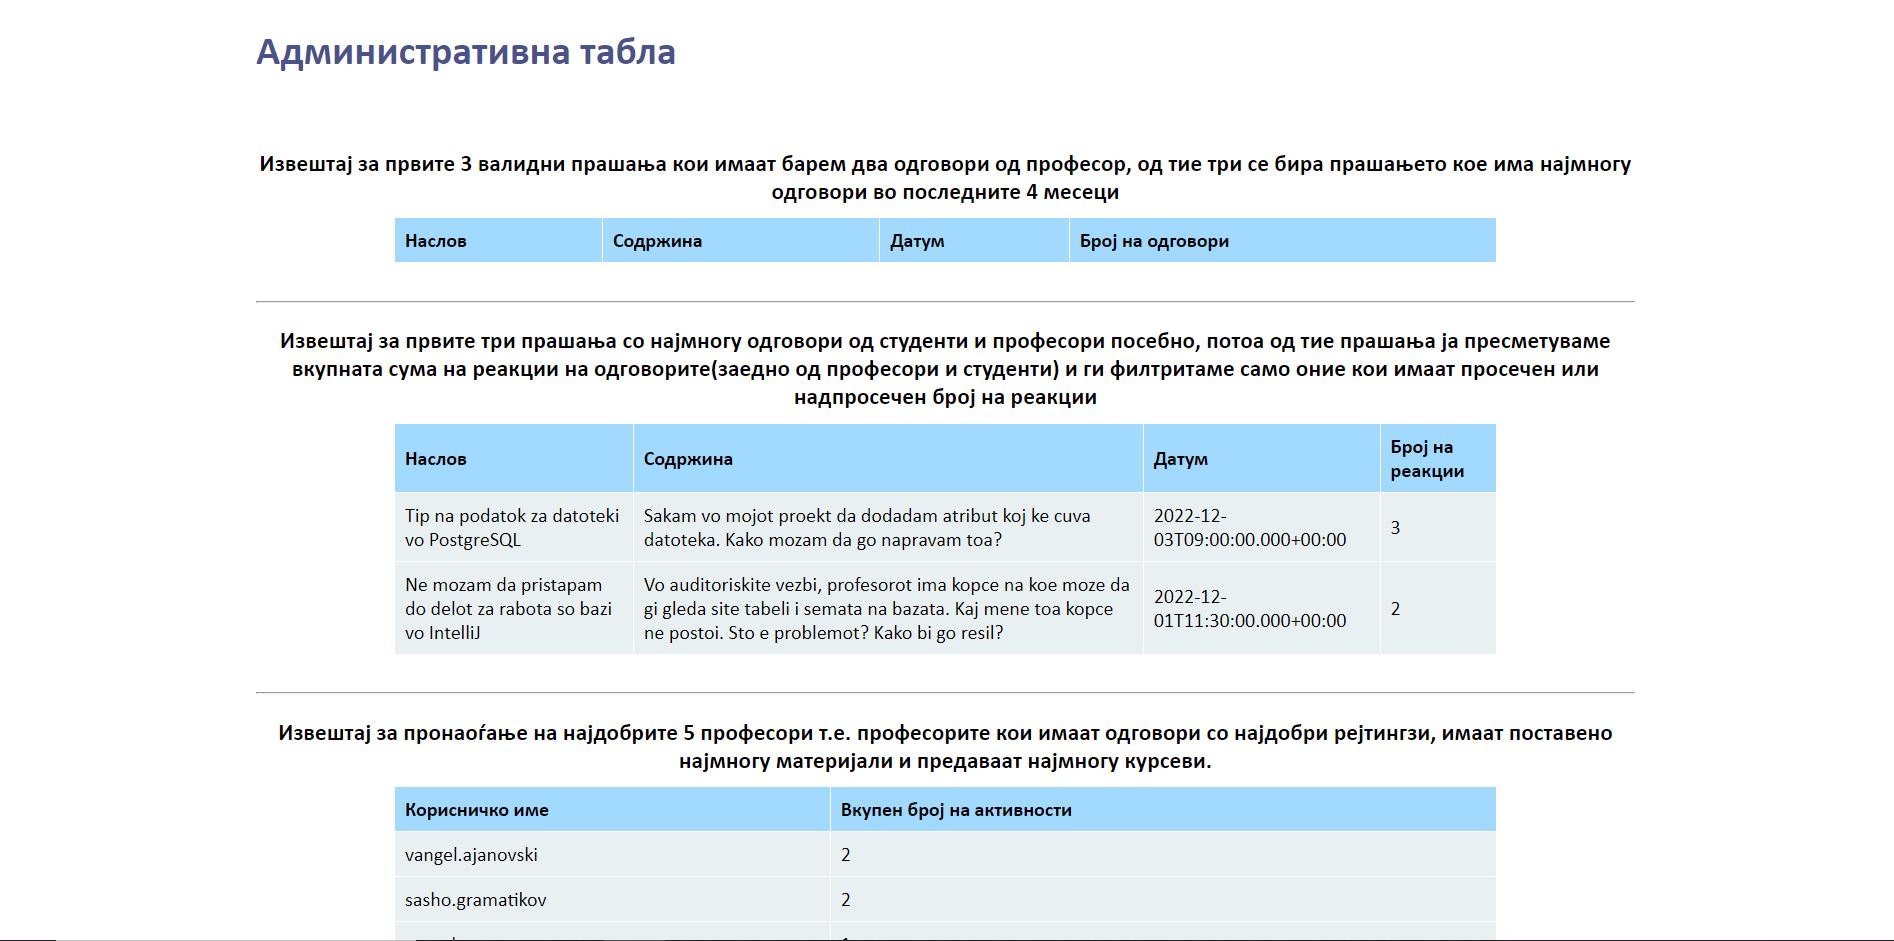Select the sasho.gramatikov username cell
Viewport: 1894px width, 941px height.
tap(475, 900)
